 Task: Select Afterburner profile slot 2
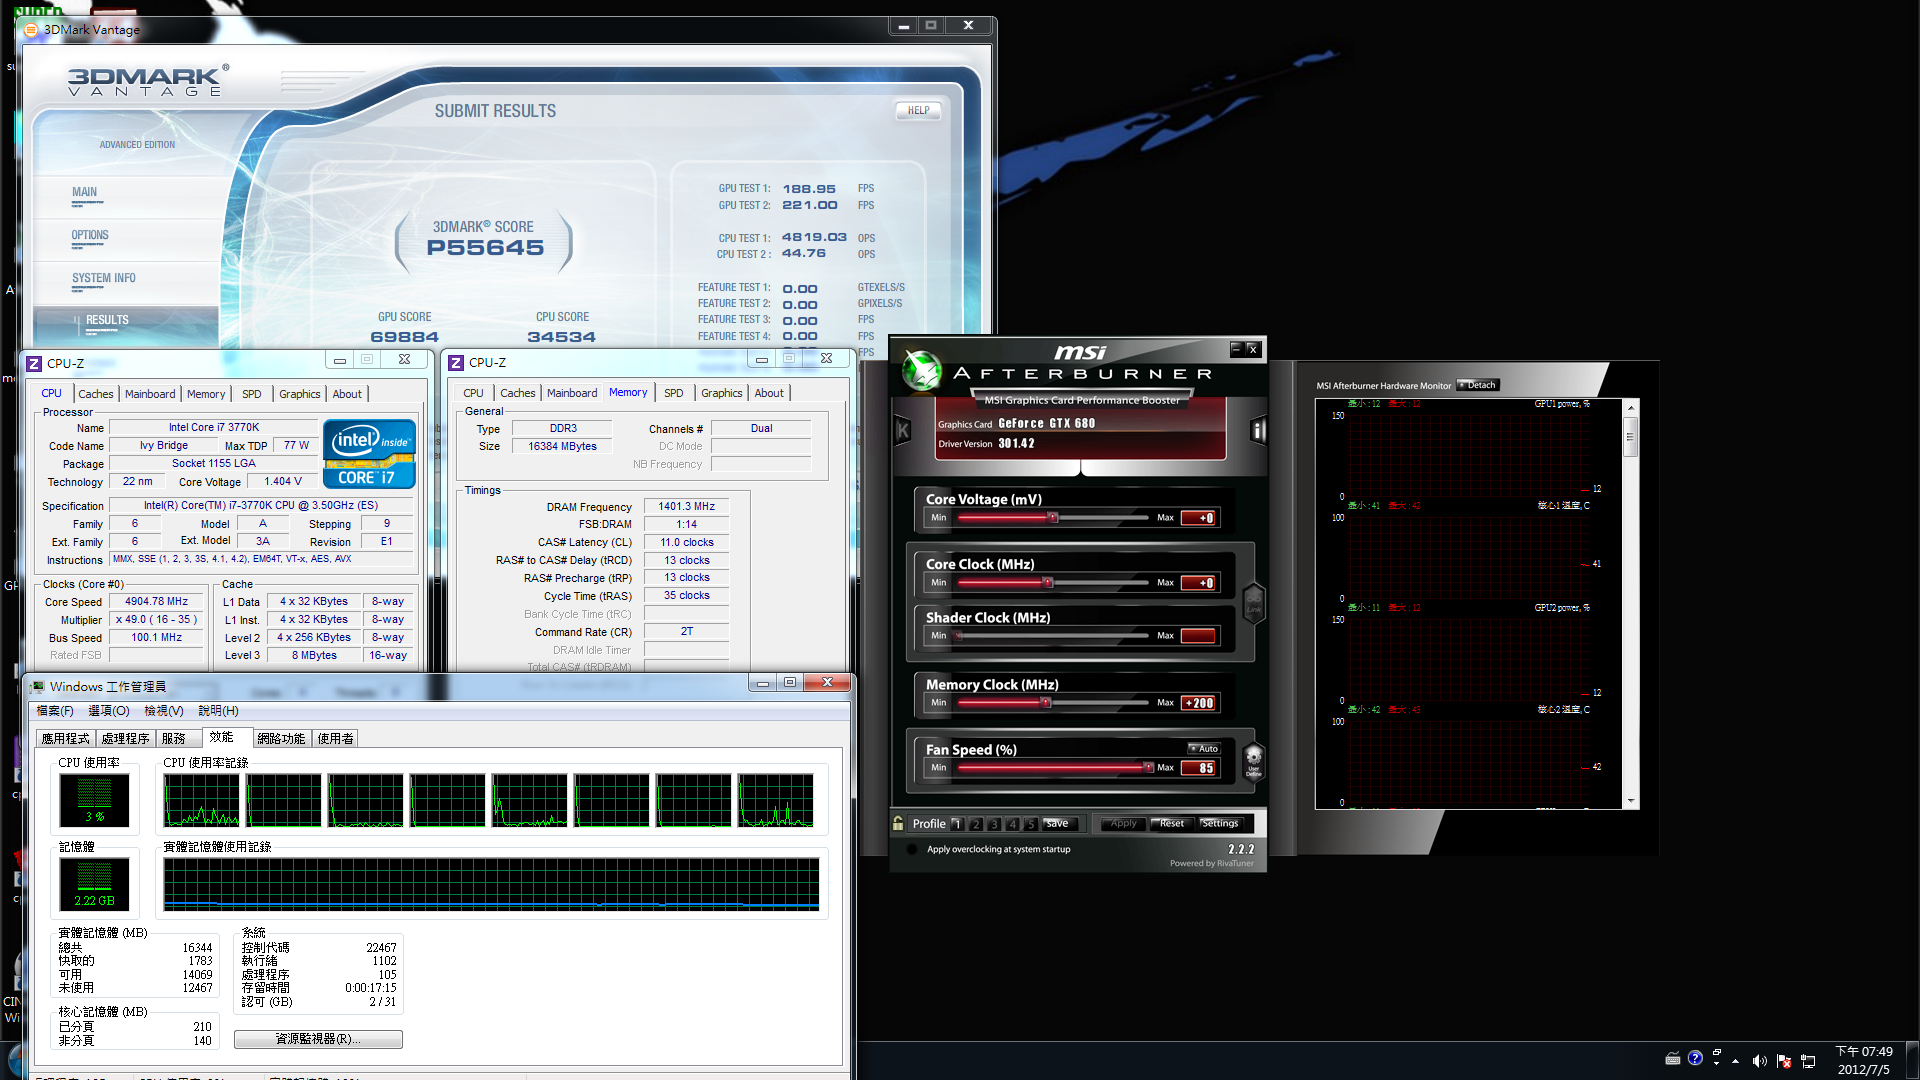click(x=976, y=824)
